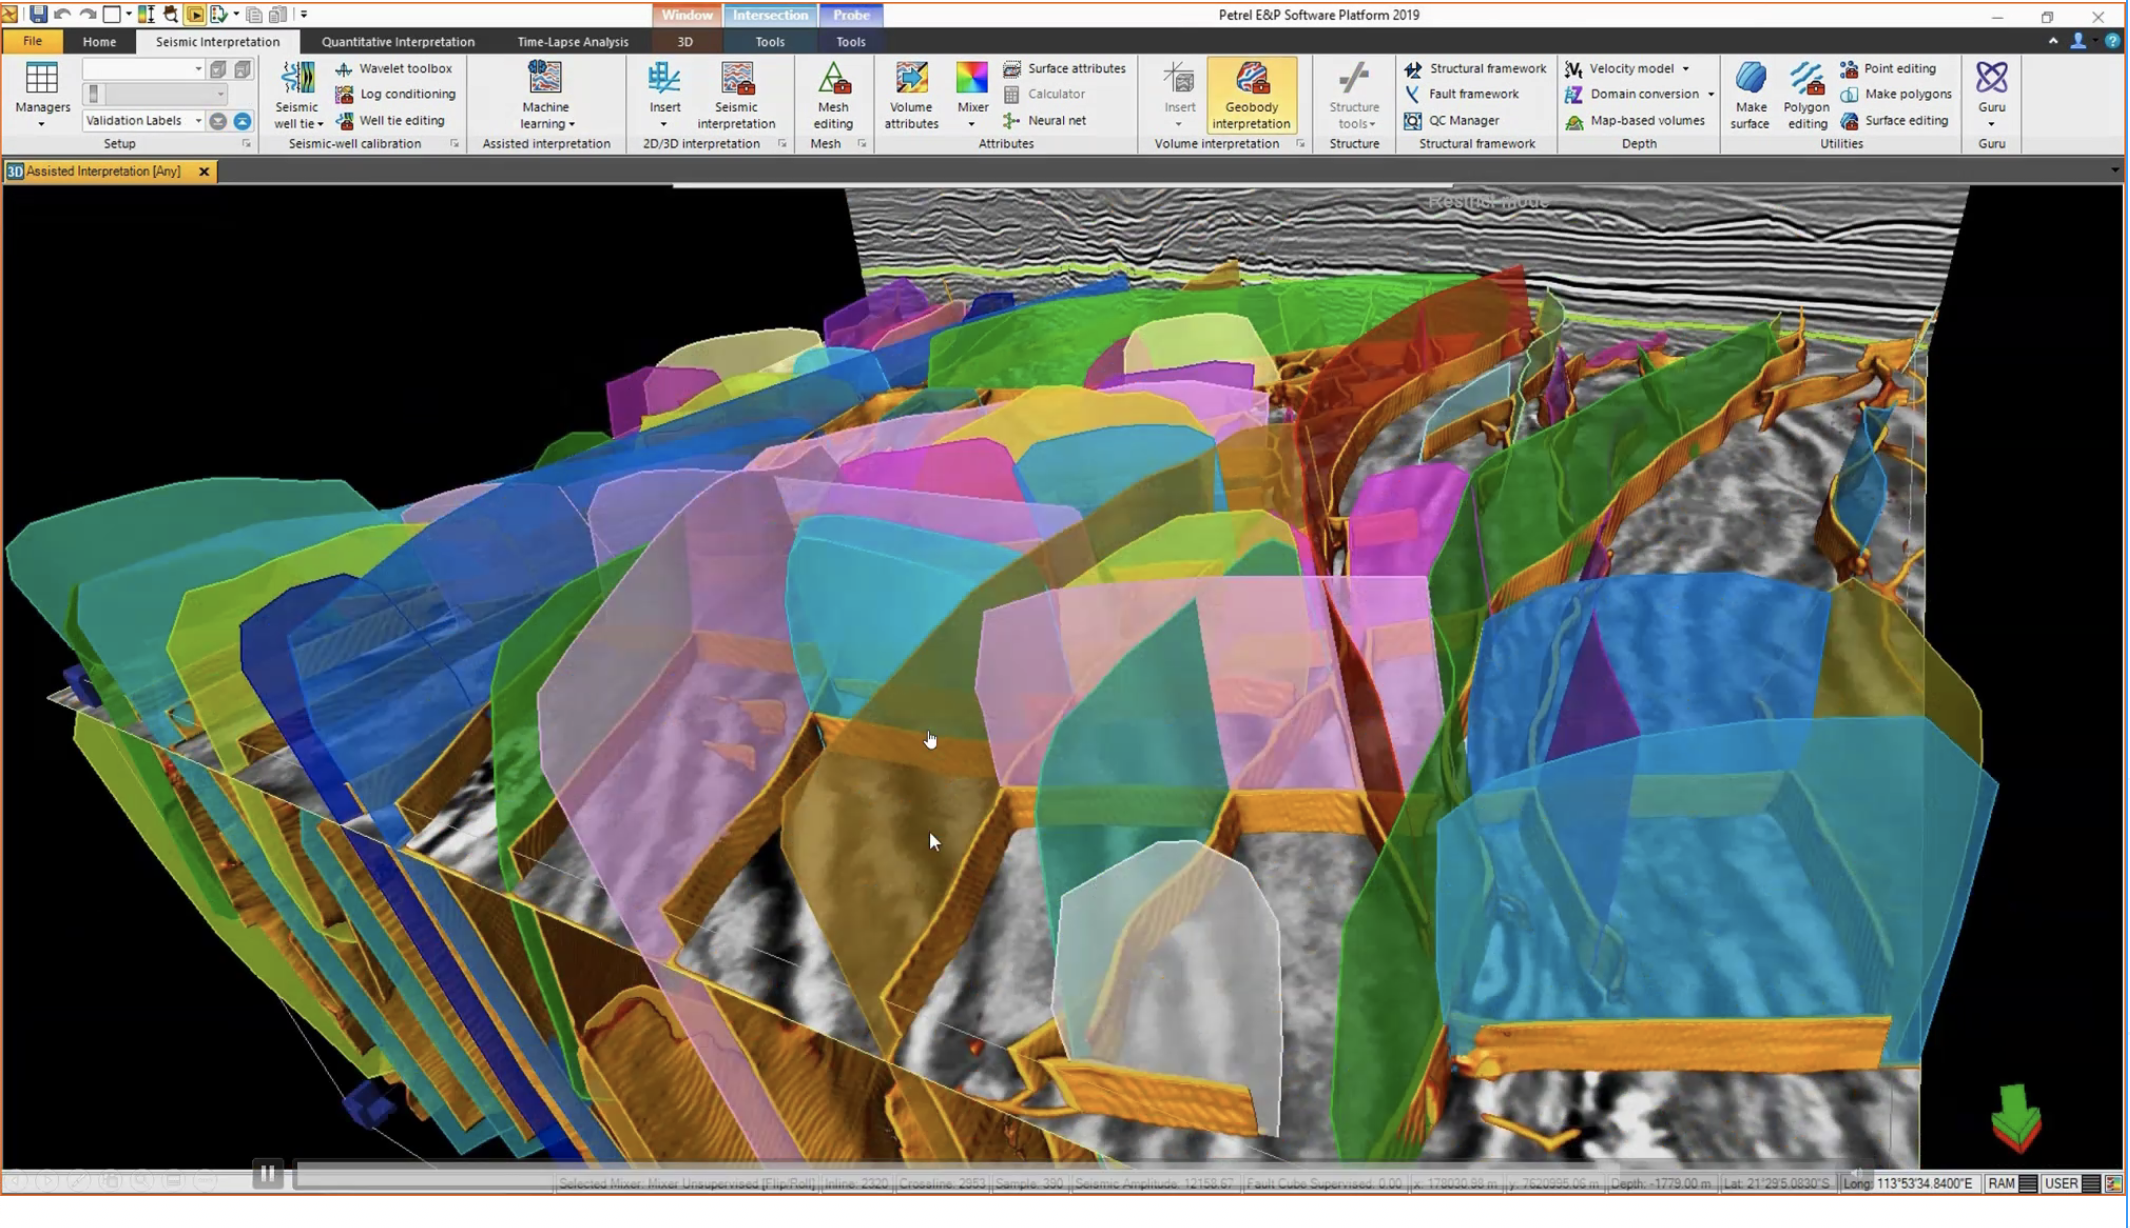
Task: Toggle the execute play button in quick access toolbar
Action: 195,14
